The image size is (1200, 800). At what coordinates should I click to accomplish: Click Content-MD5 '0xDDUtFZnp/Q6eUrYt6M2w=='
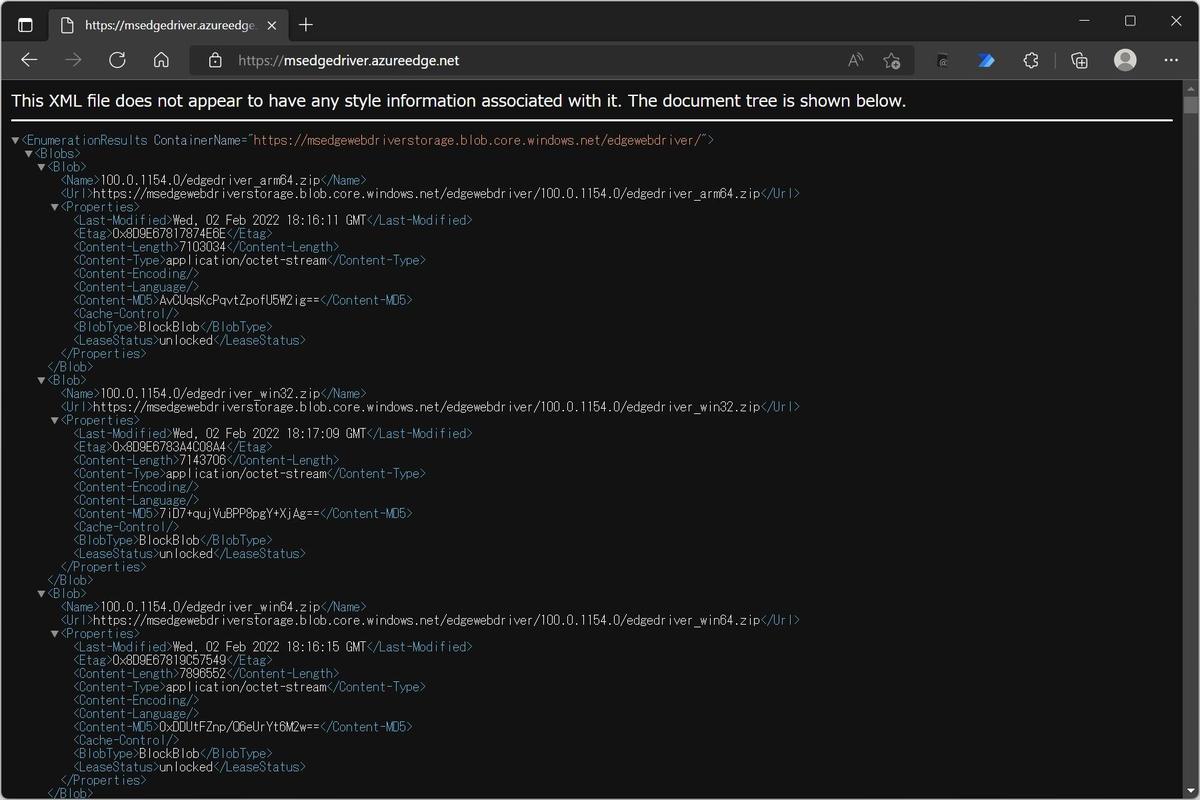click(240, 727)
